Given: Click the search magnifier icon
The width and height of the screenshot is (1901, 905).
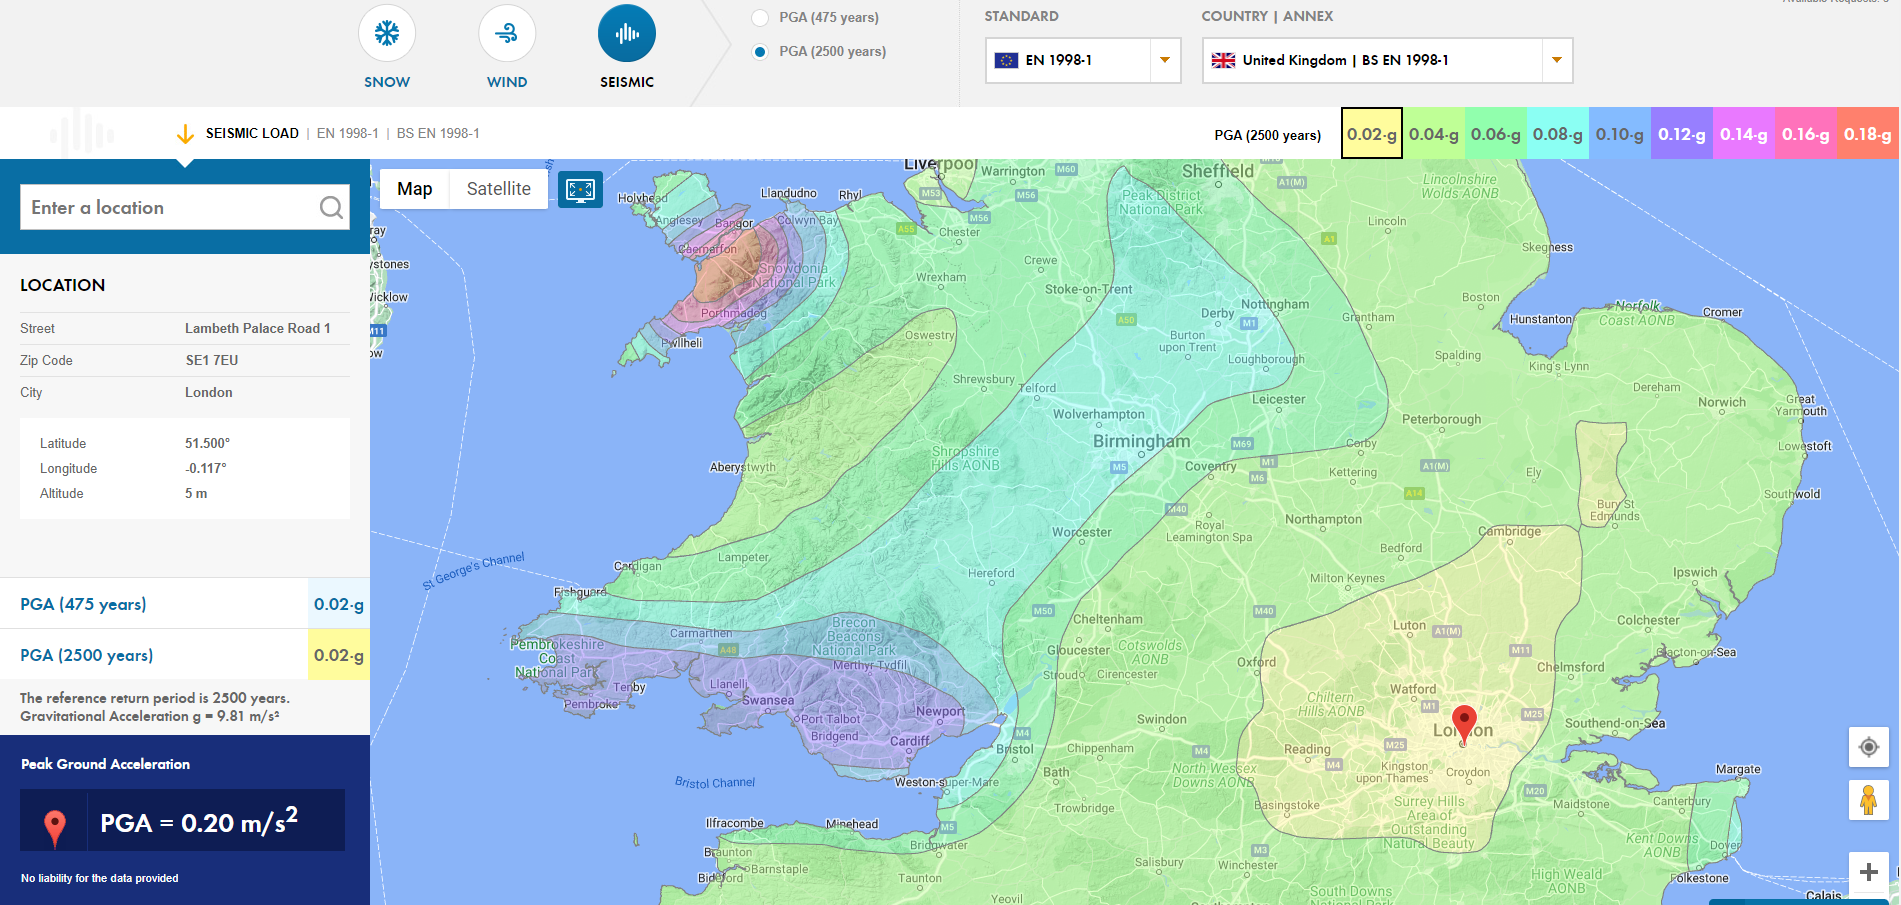Looking at the screenshot, I should (x=331, y=207).
